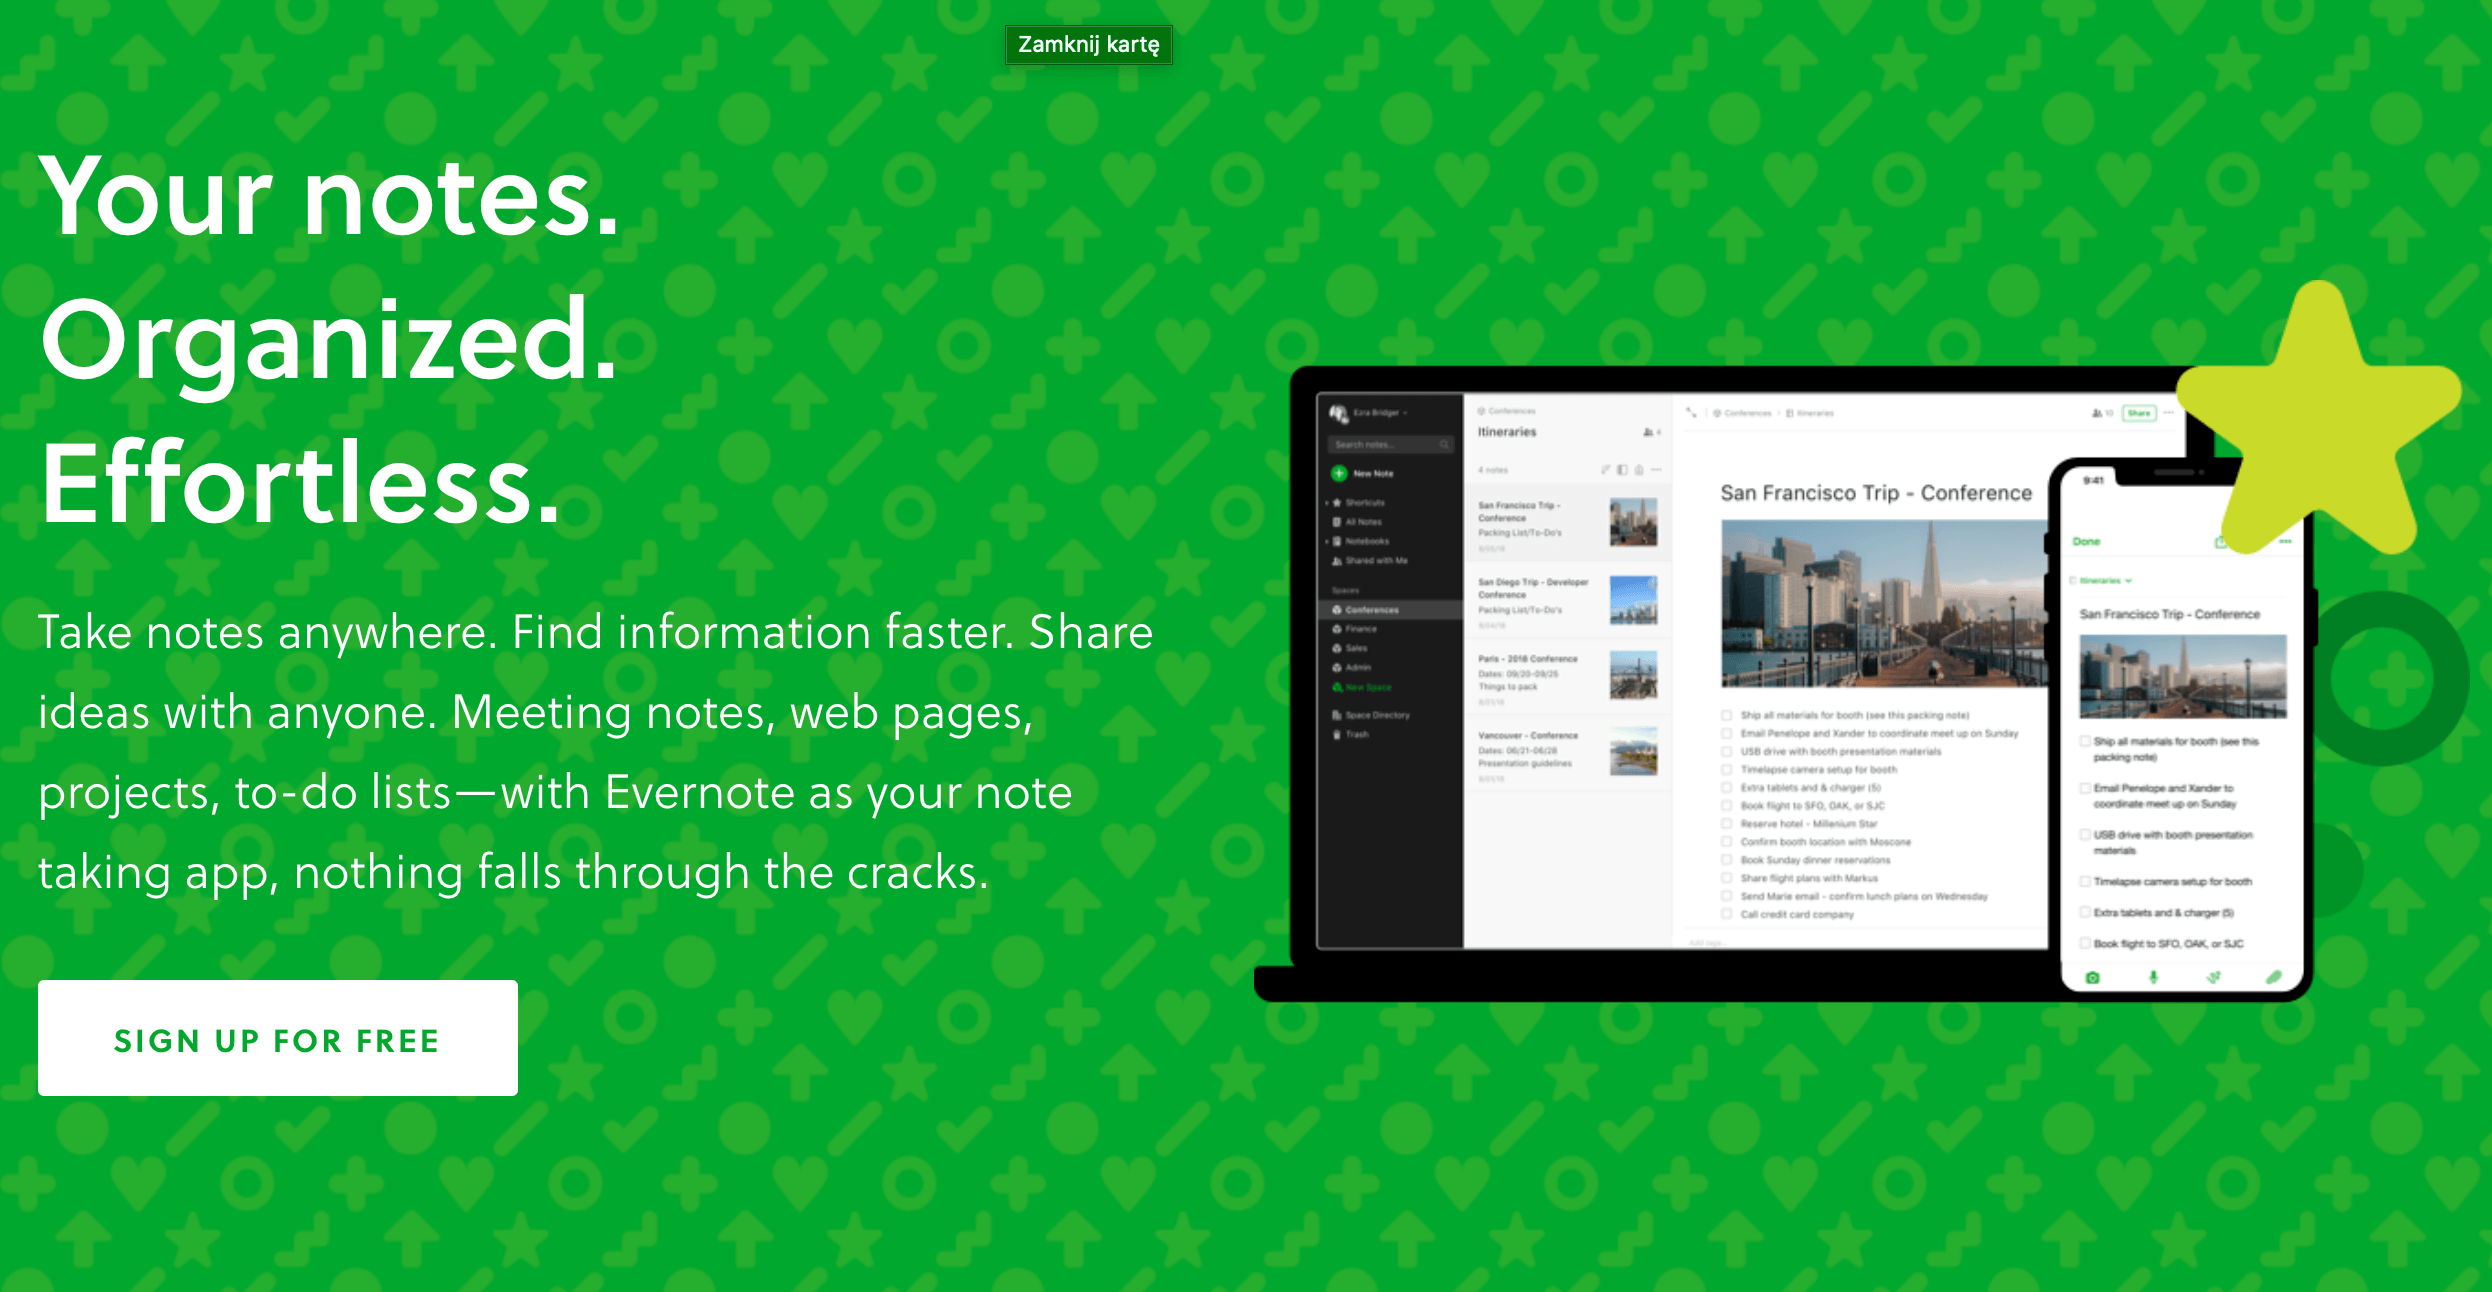Screen dimensions: 2492x1292
Task: Check Call credit card company checkbox
Action: [x=1726, y=914]
